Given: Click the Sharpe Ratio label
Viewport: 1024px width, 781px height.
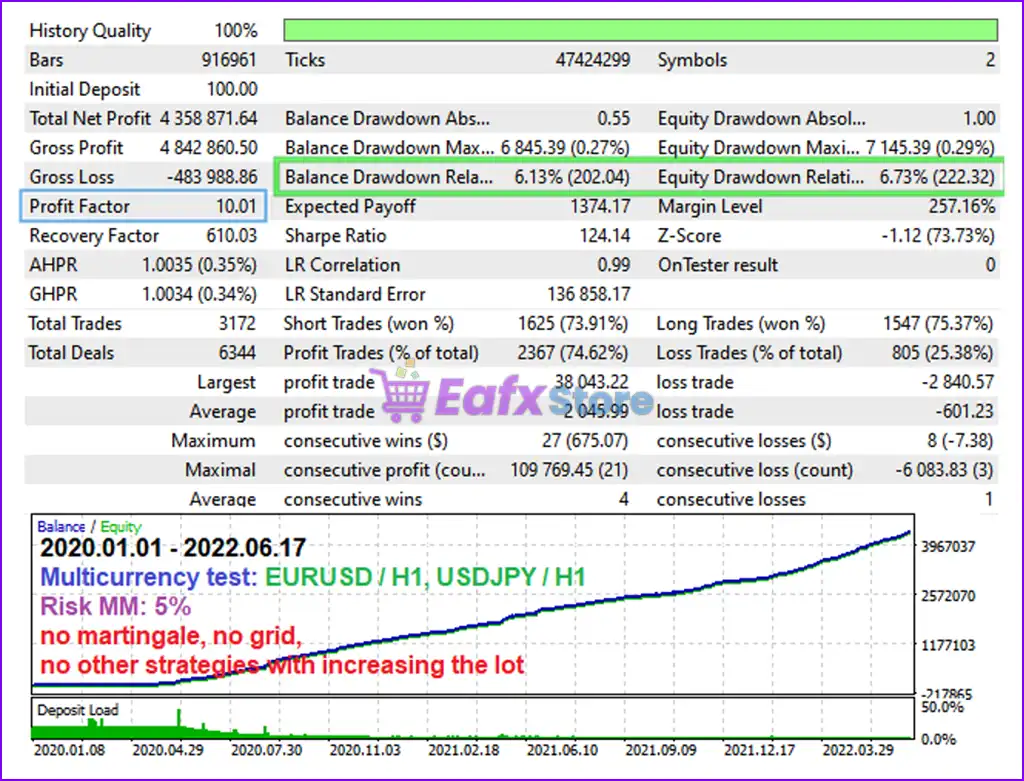Looking at the screenshot, I should [336, 236].
